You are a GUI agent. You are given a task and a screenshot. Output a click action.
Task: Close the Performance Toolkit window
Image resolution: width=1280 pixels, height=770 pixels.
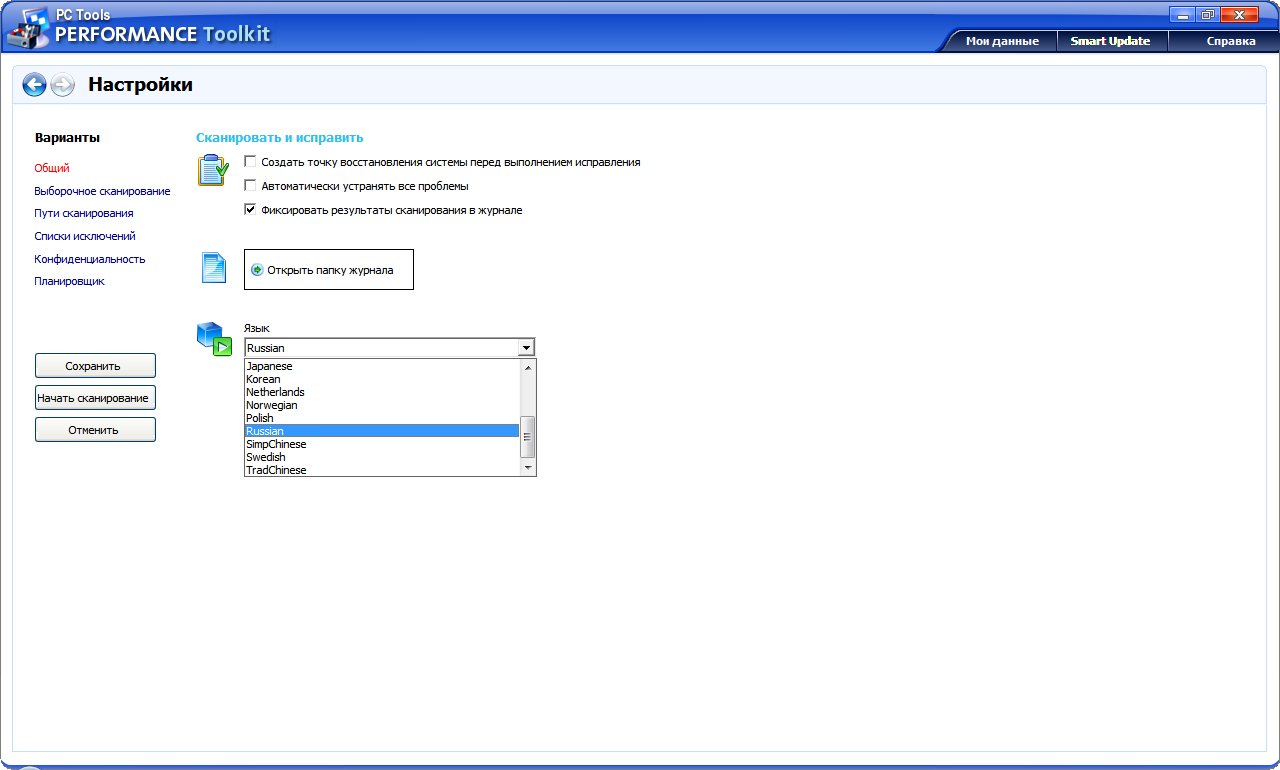click(1240, 14)
